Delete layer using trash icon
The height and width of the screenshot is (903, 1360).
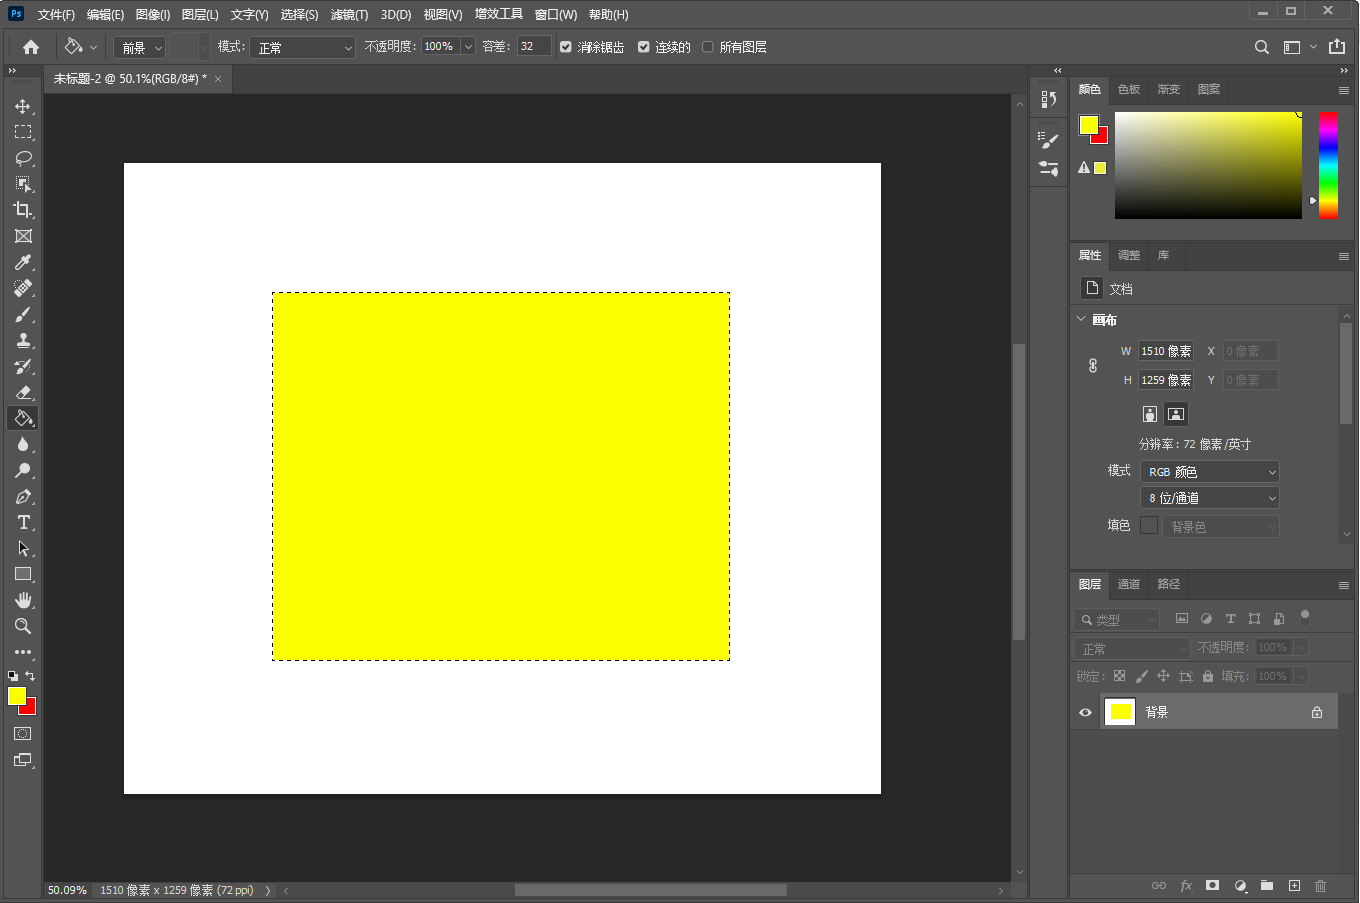1320,886
